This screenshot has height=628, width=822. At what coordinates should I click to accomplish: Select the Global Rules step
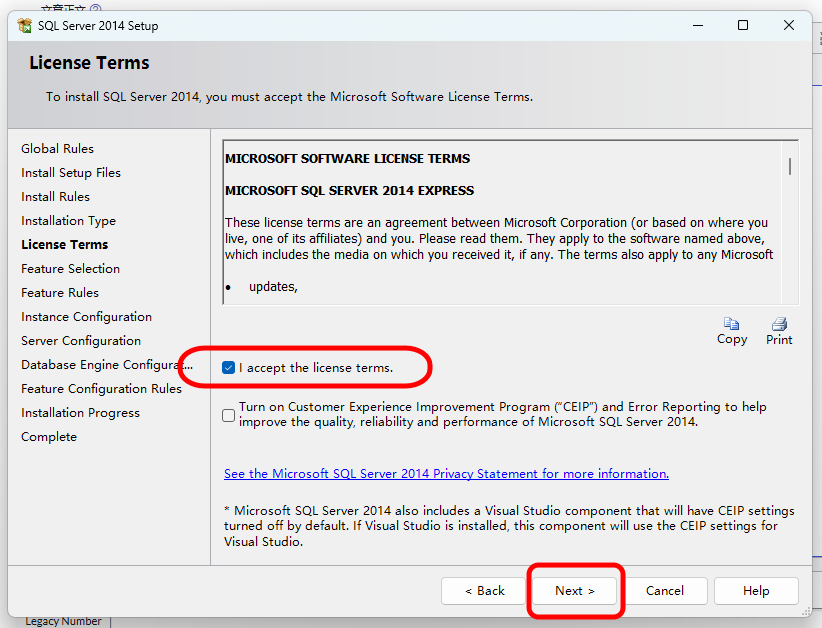pos(58,149)
